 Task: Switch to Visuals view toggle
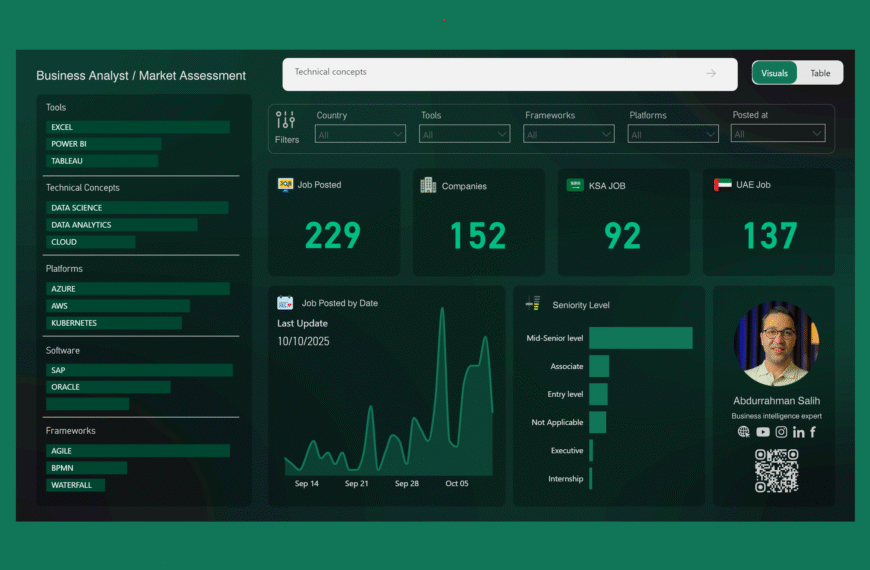click(x=775, y=73)
